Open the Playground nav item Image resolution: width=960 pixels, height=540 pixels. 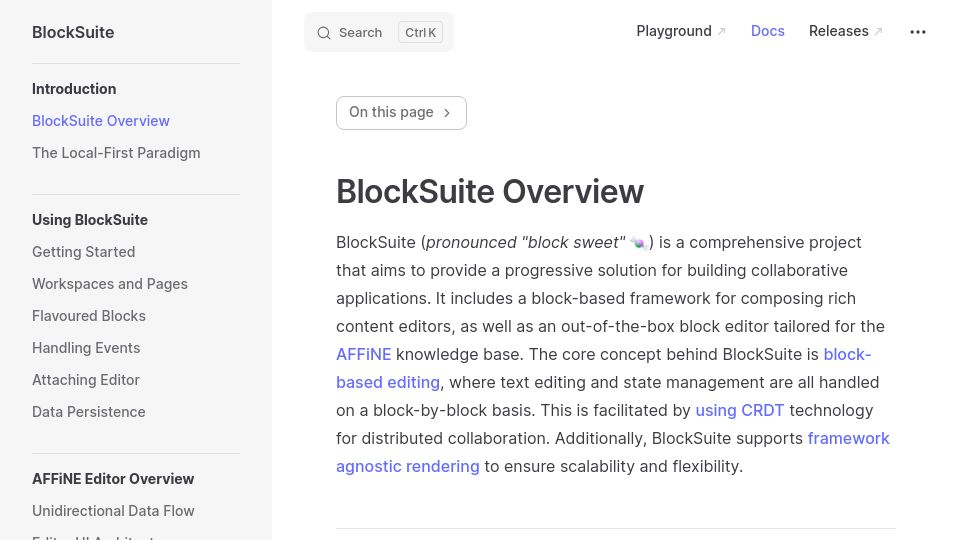[x=681, y=31]
